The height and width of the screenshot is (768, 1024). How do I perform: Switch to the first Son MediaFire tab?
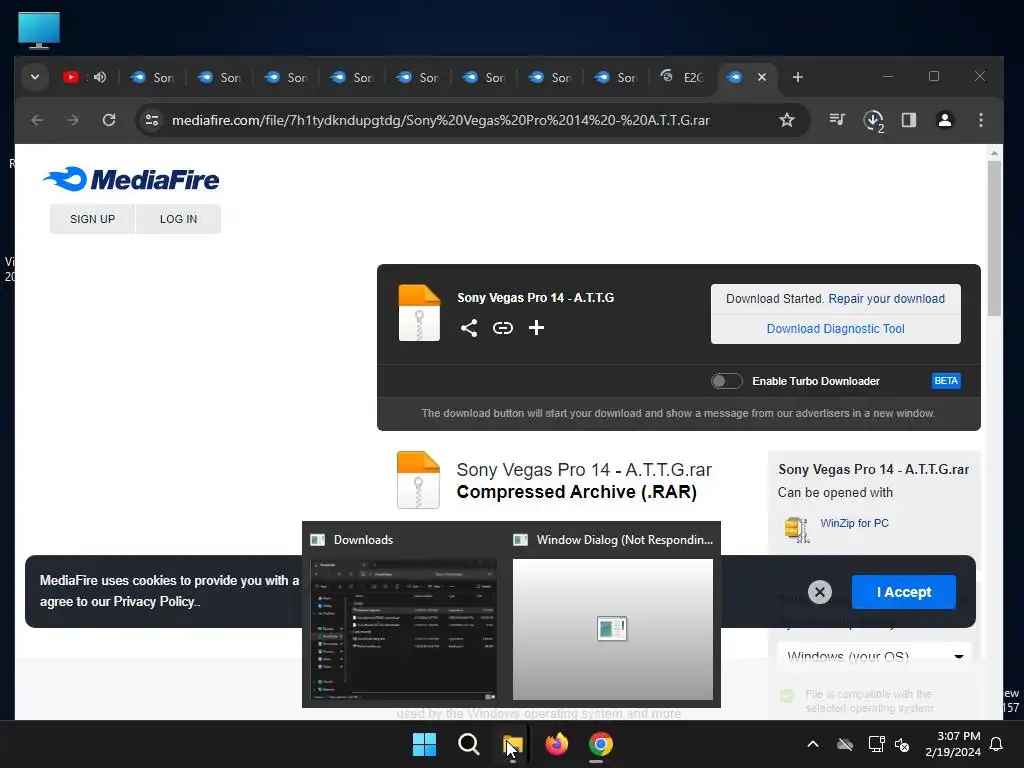(152, 77)
